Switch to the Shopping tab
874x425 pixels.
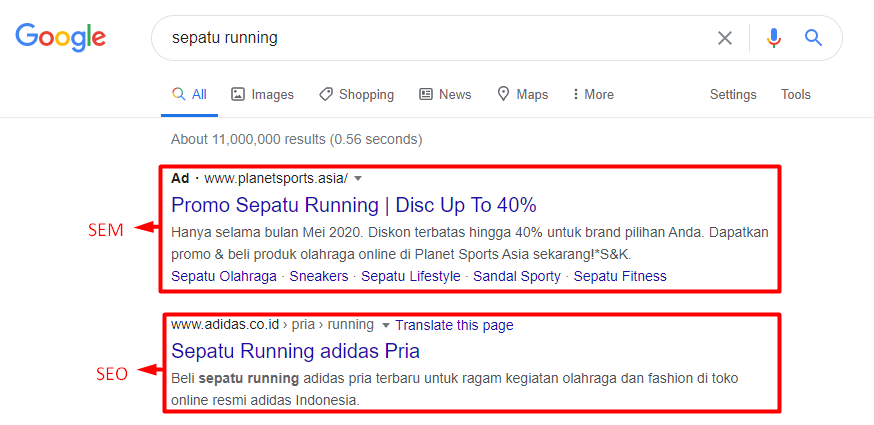356,95
